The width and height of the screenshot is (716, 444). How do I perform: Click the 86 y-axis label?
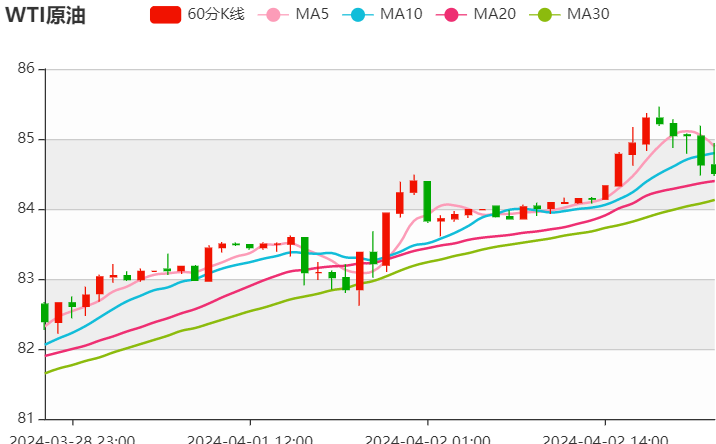(x=26, y=69)
